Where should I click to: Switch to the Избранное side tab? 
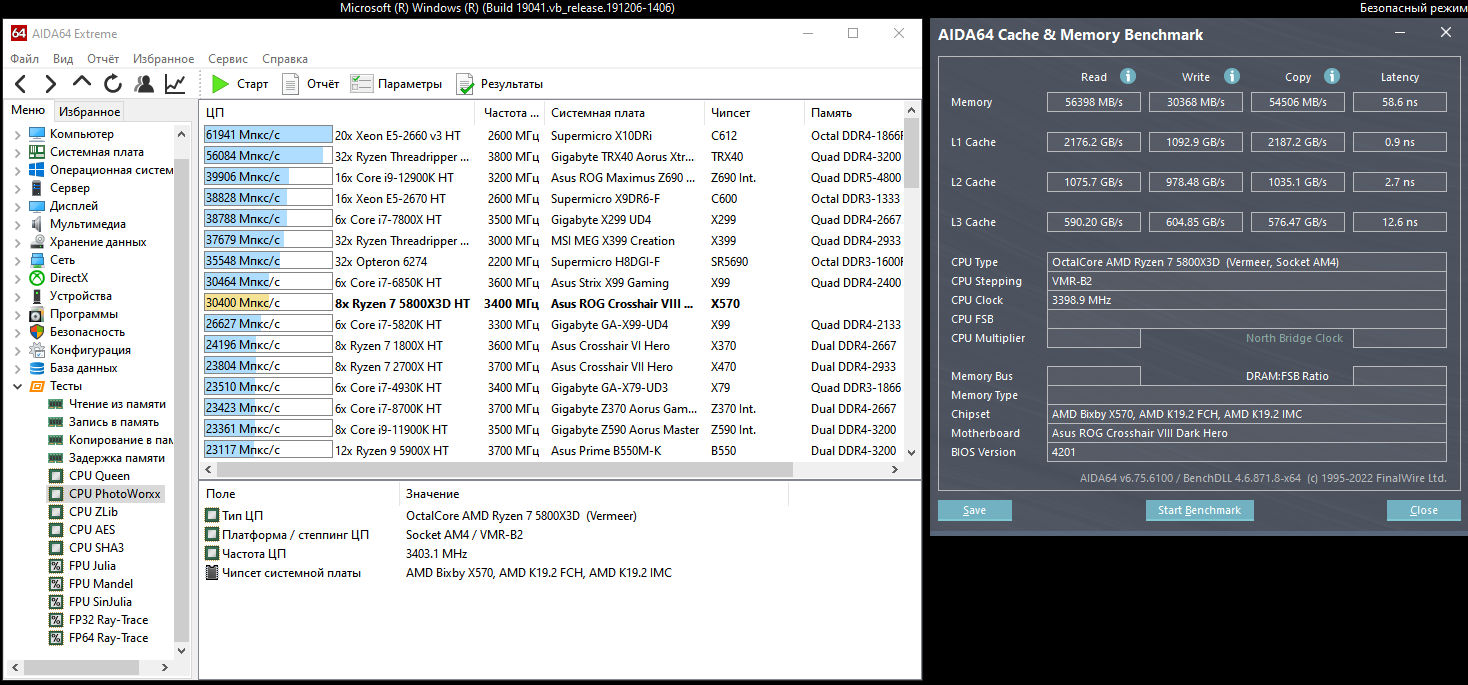pos(89,112)
